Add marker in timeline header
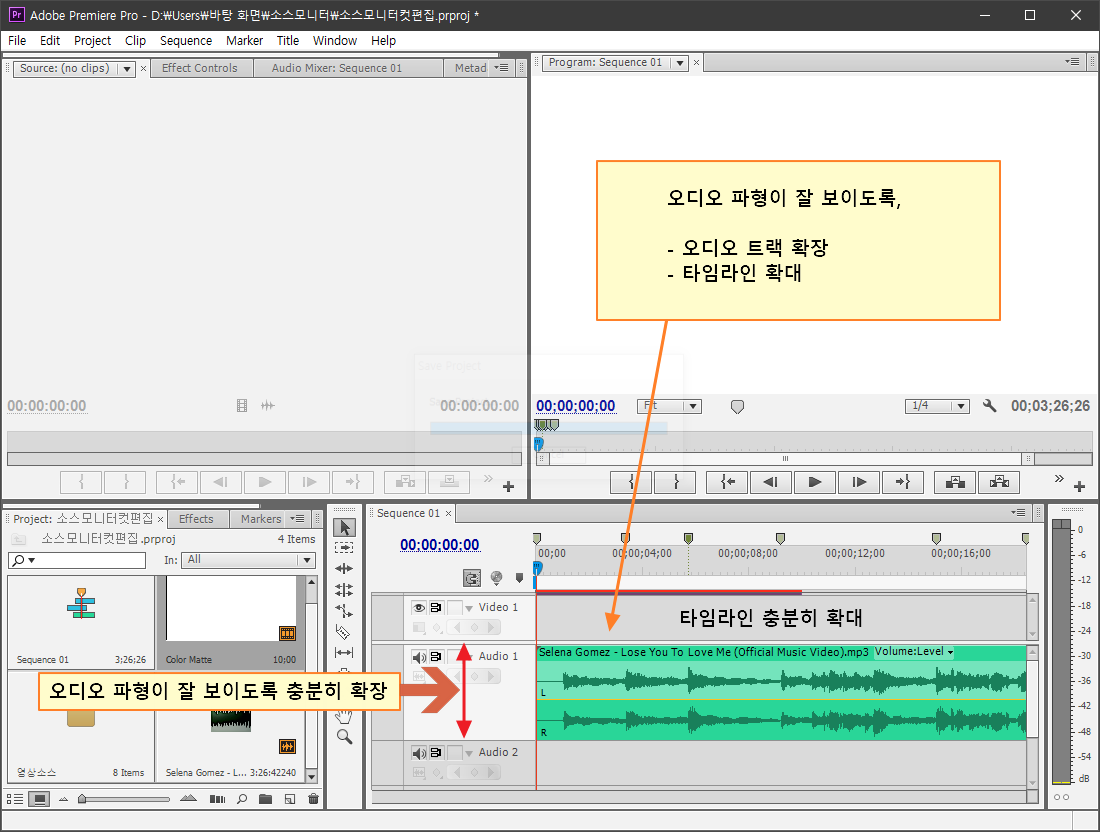 [519, 578]
